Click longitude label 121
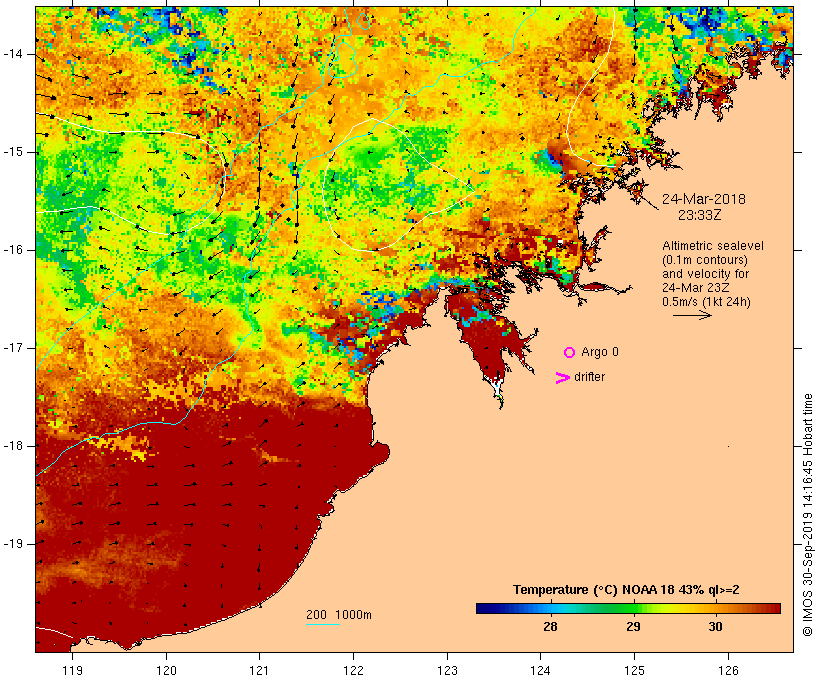 pyautogui.click(x=259, y=671)
